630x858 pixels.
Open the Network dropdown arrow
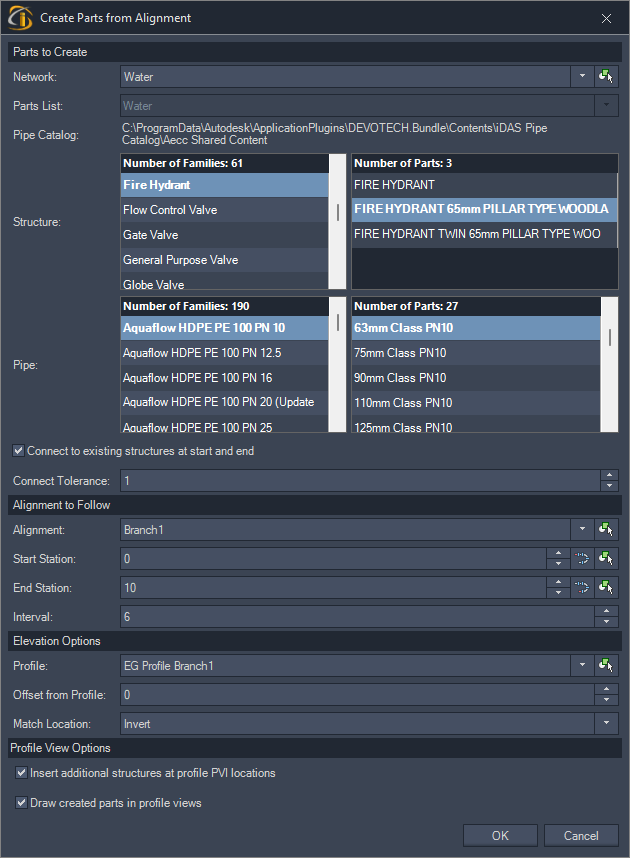click(582, 77)
